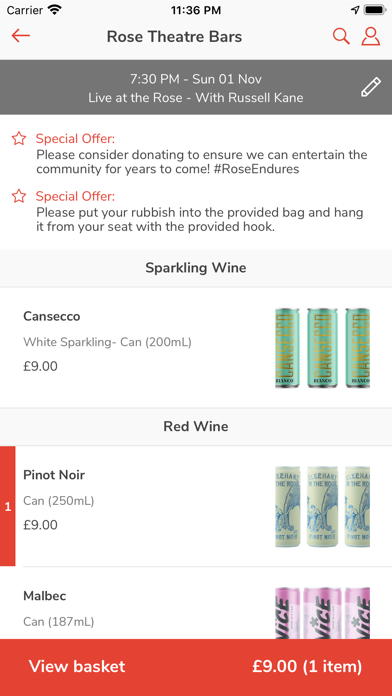The image size is (392, 696).
Task: Open search with the magnifier icon
Action: [x=341, y=36]
